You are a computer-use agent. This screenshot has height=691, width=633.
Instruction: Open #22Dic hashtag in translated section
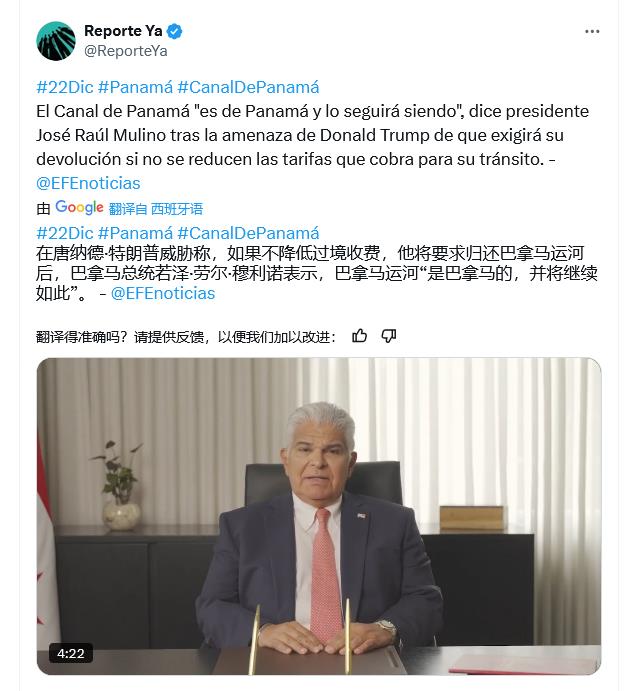click(x=65, y=233)
